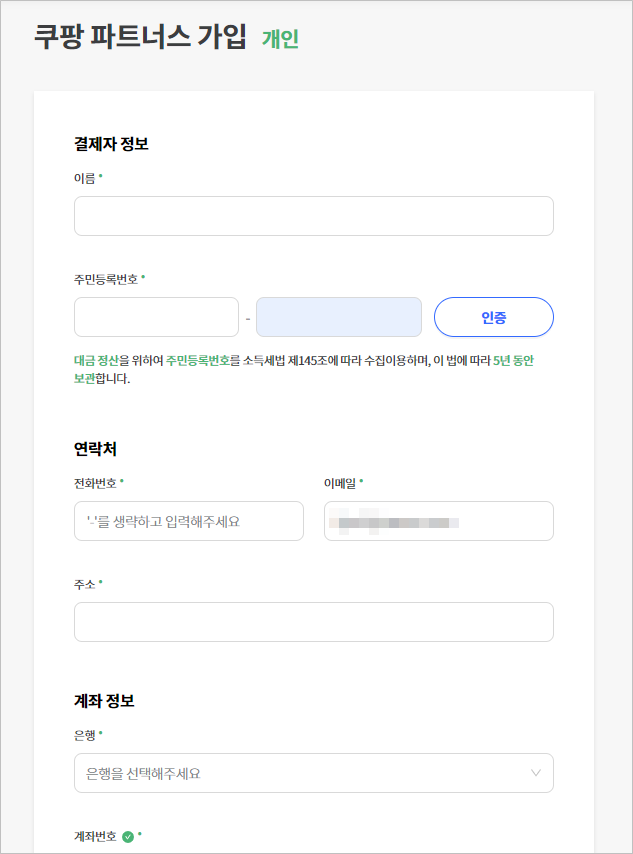633x854 pixels.
Task: Click the 이메일 email input field
Action: [x=439, y=521]
